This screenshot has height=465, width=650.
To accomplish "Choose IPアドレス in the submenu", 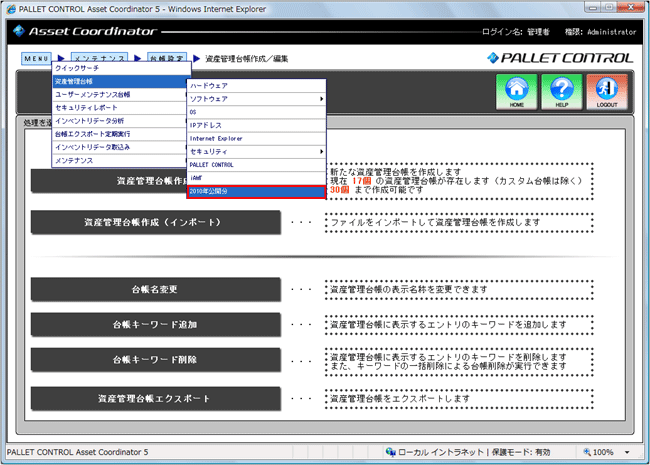I will tap(256, 125).
